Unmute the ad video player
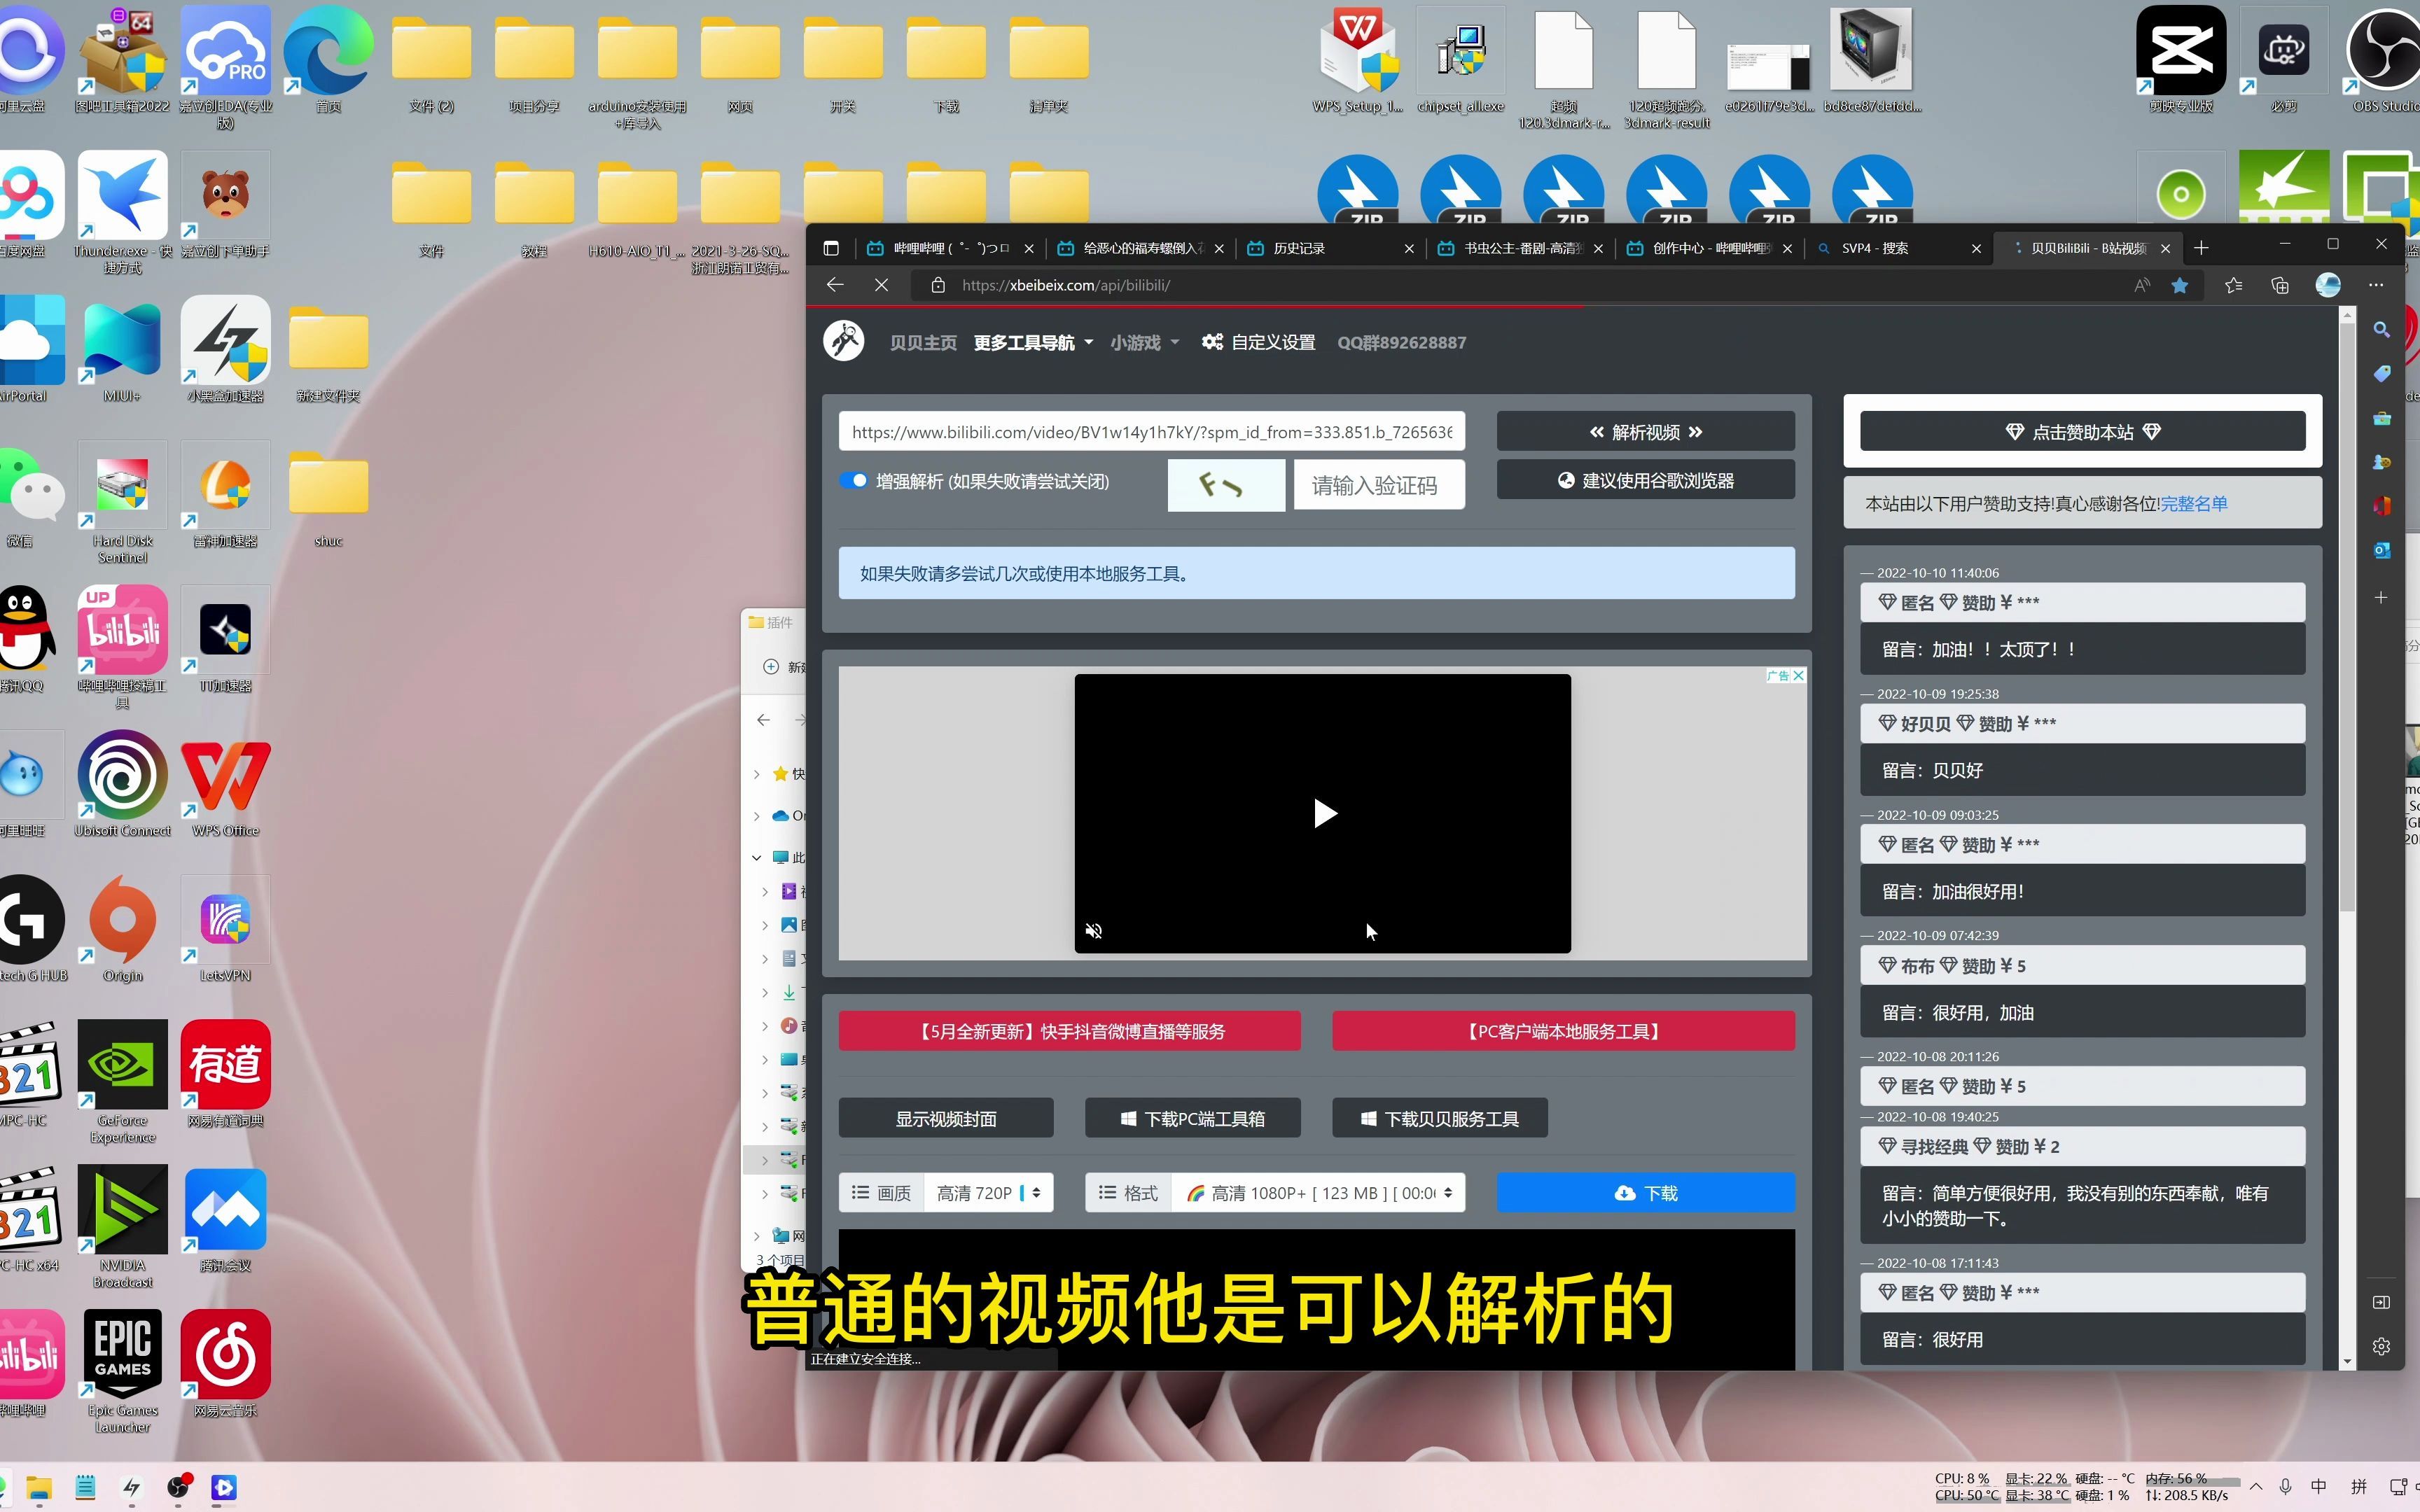The height and width of the screenshot is (1512, 2420). click(1094, 931)
